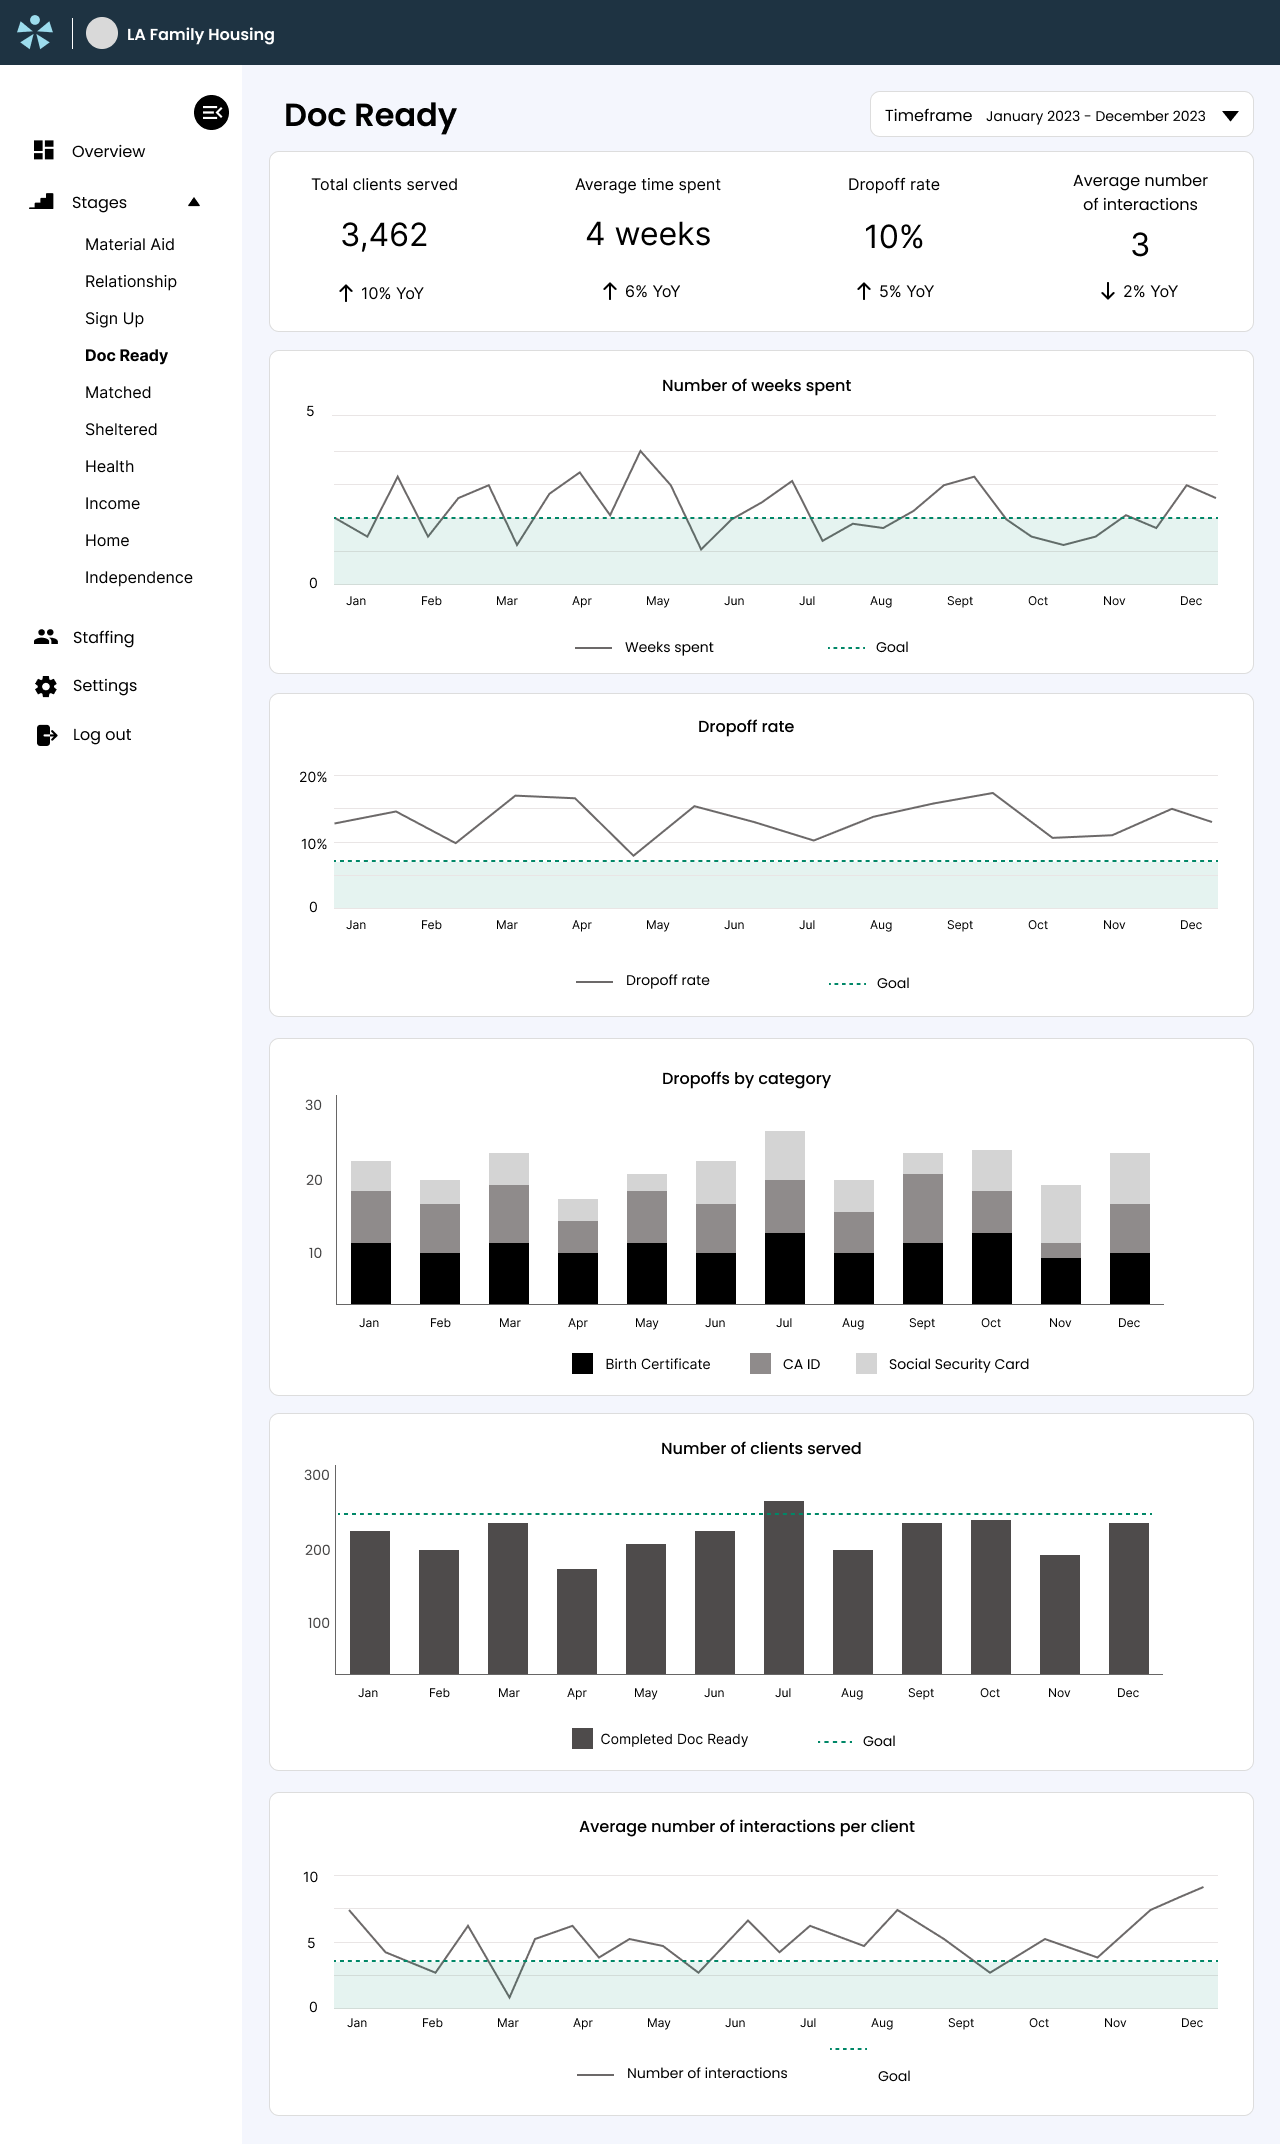The width and height of the screenshot is (1280, 2144).
Task: Open the Sheltered stage
Action: (121, 429)
